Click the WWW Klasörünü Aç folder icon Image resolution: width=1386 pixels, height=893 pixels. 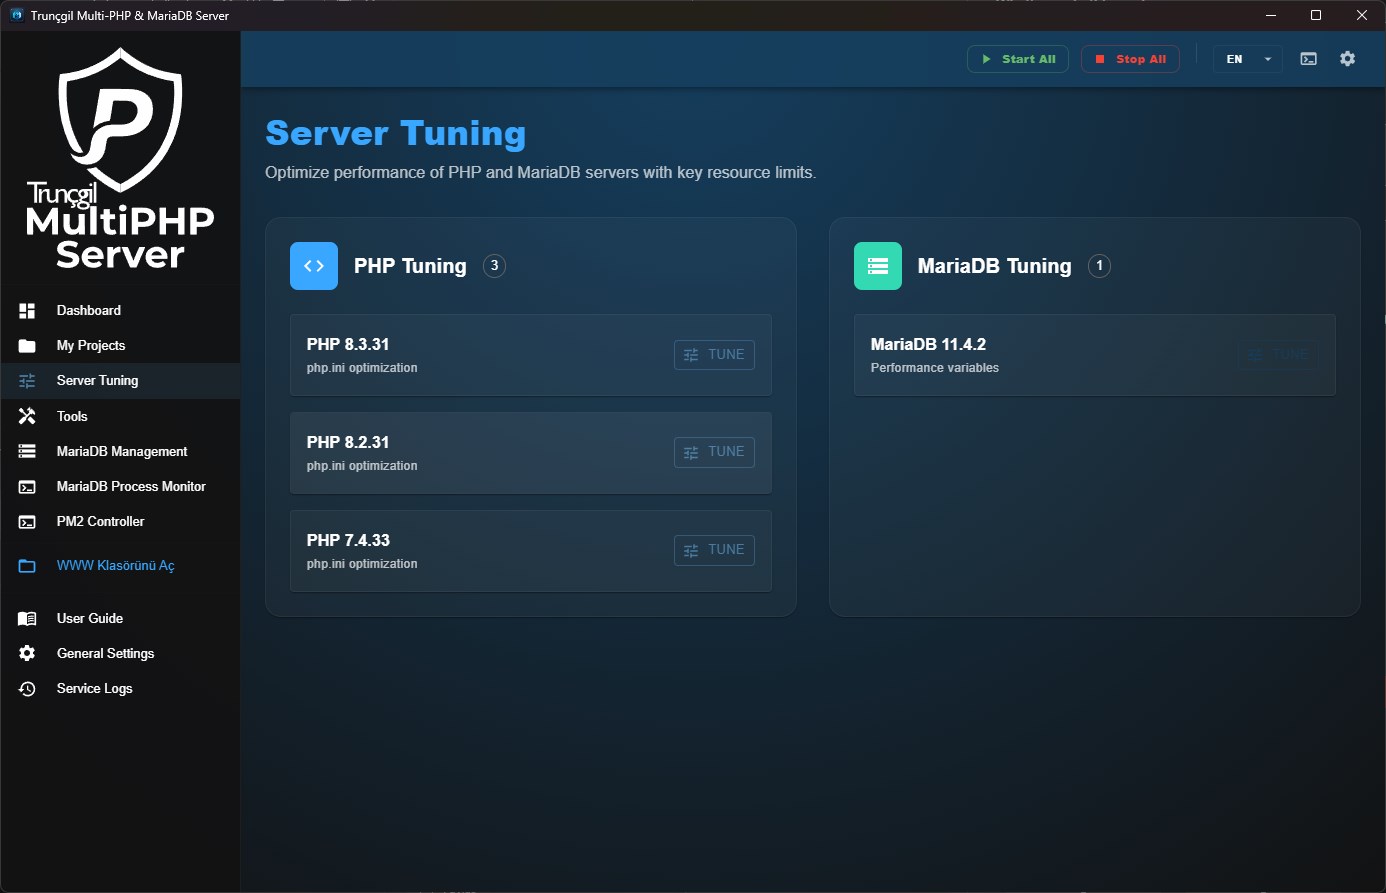click(x=27, y=566)
